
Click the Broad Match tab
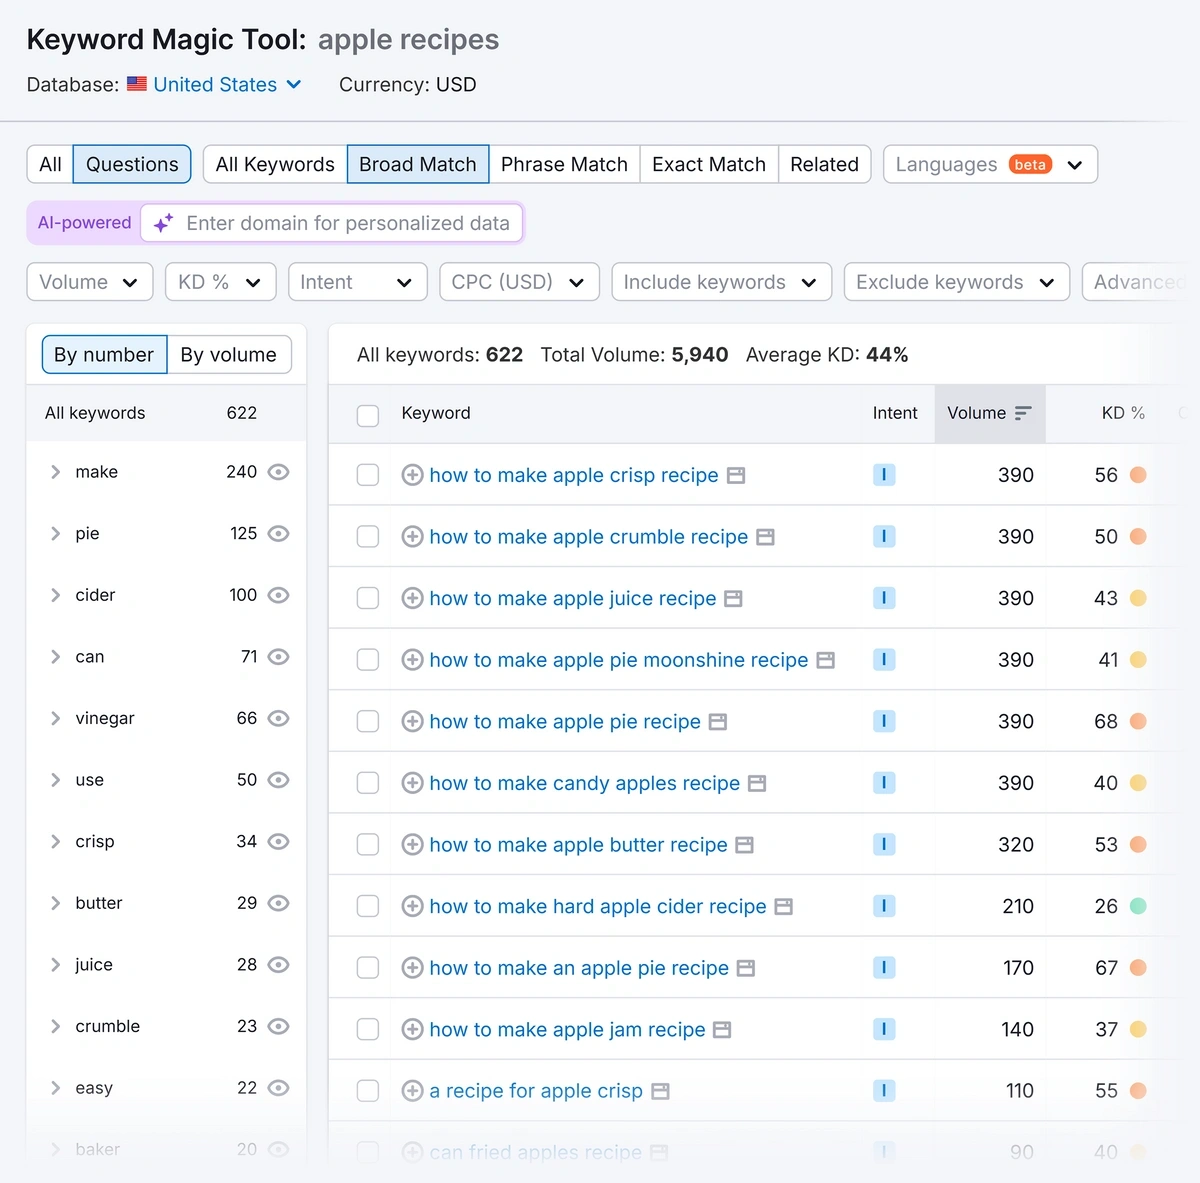click(x=418, y=164)
